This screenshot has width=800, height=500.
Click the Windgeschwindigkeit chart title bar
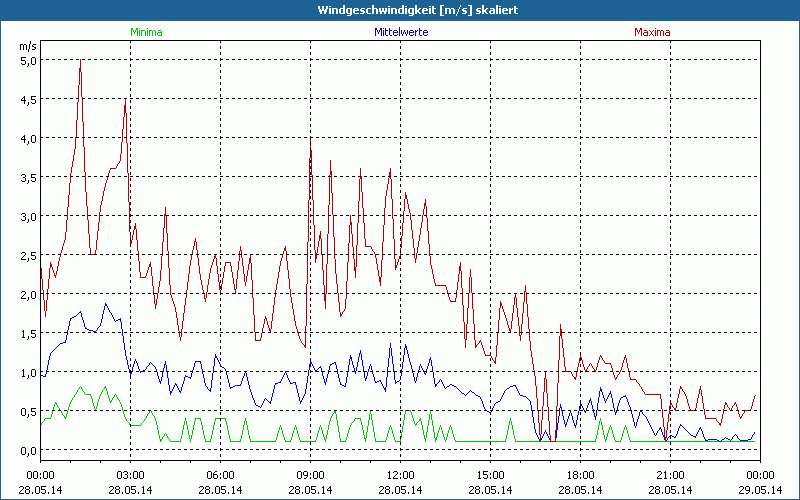click(x=400, y=10)
